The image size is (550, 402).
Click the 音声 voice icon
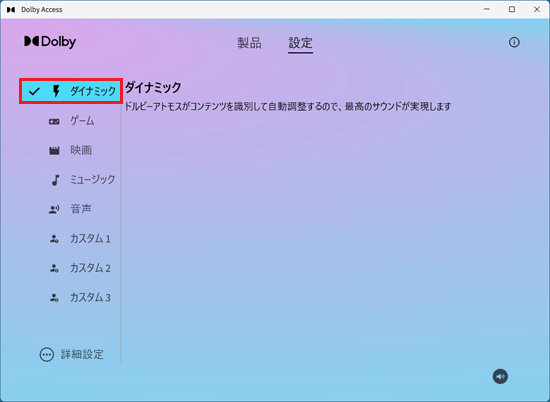(54, 210)
